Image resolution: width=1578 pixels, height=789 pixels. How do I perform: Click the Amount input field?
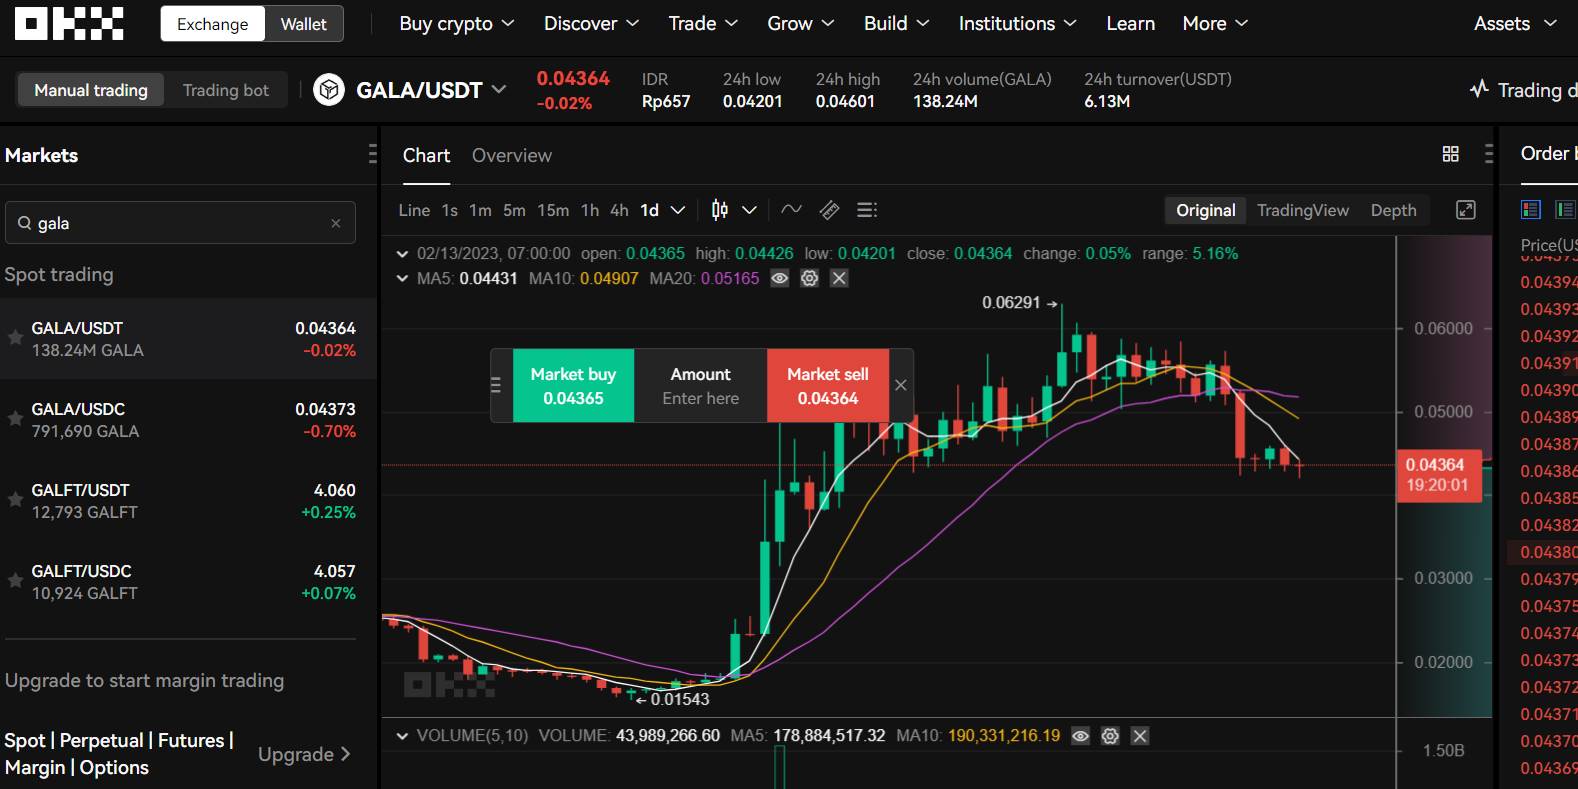pyautogui.click(x=700, y=386)
